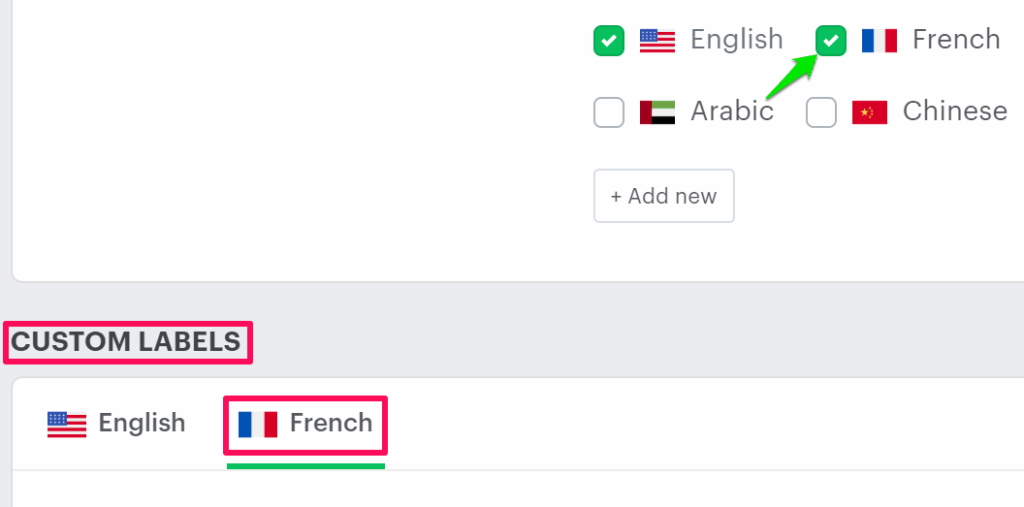Click the Add new language button
Screen dimensions: 1024x507
coord(664,196)
